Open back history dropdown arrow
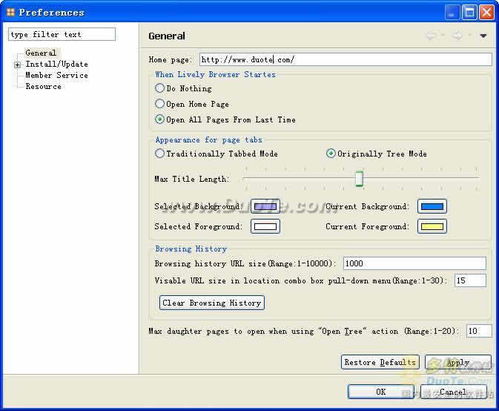Screen dimensions: 499x411 pos(443,35)
